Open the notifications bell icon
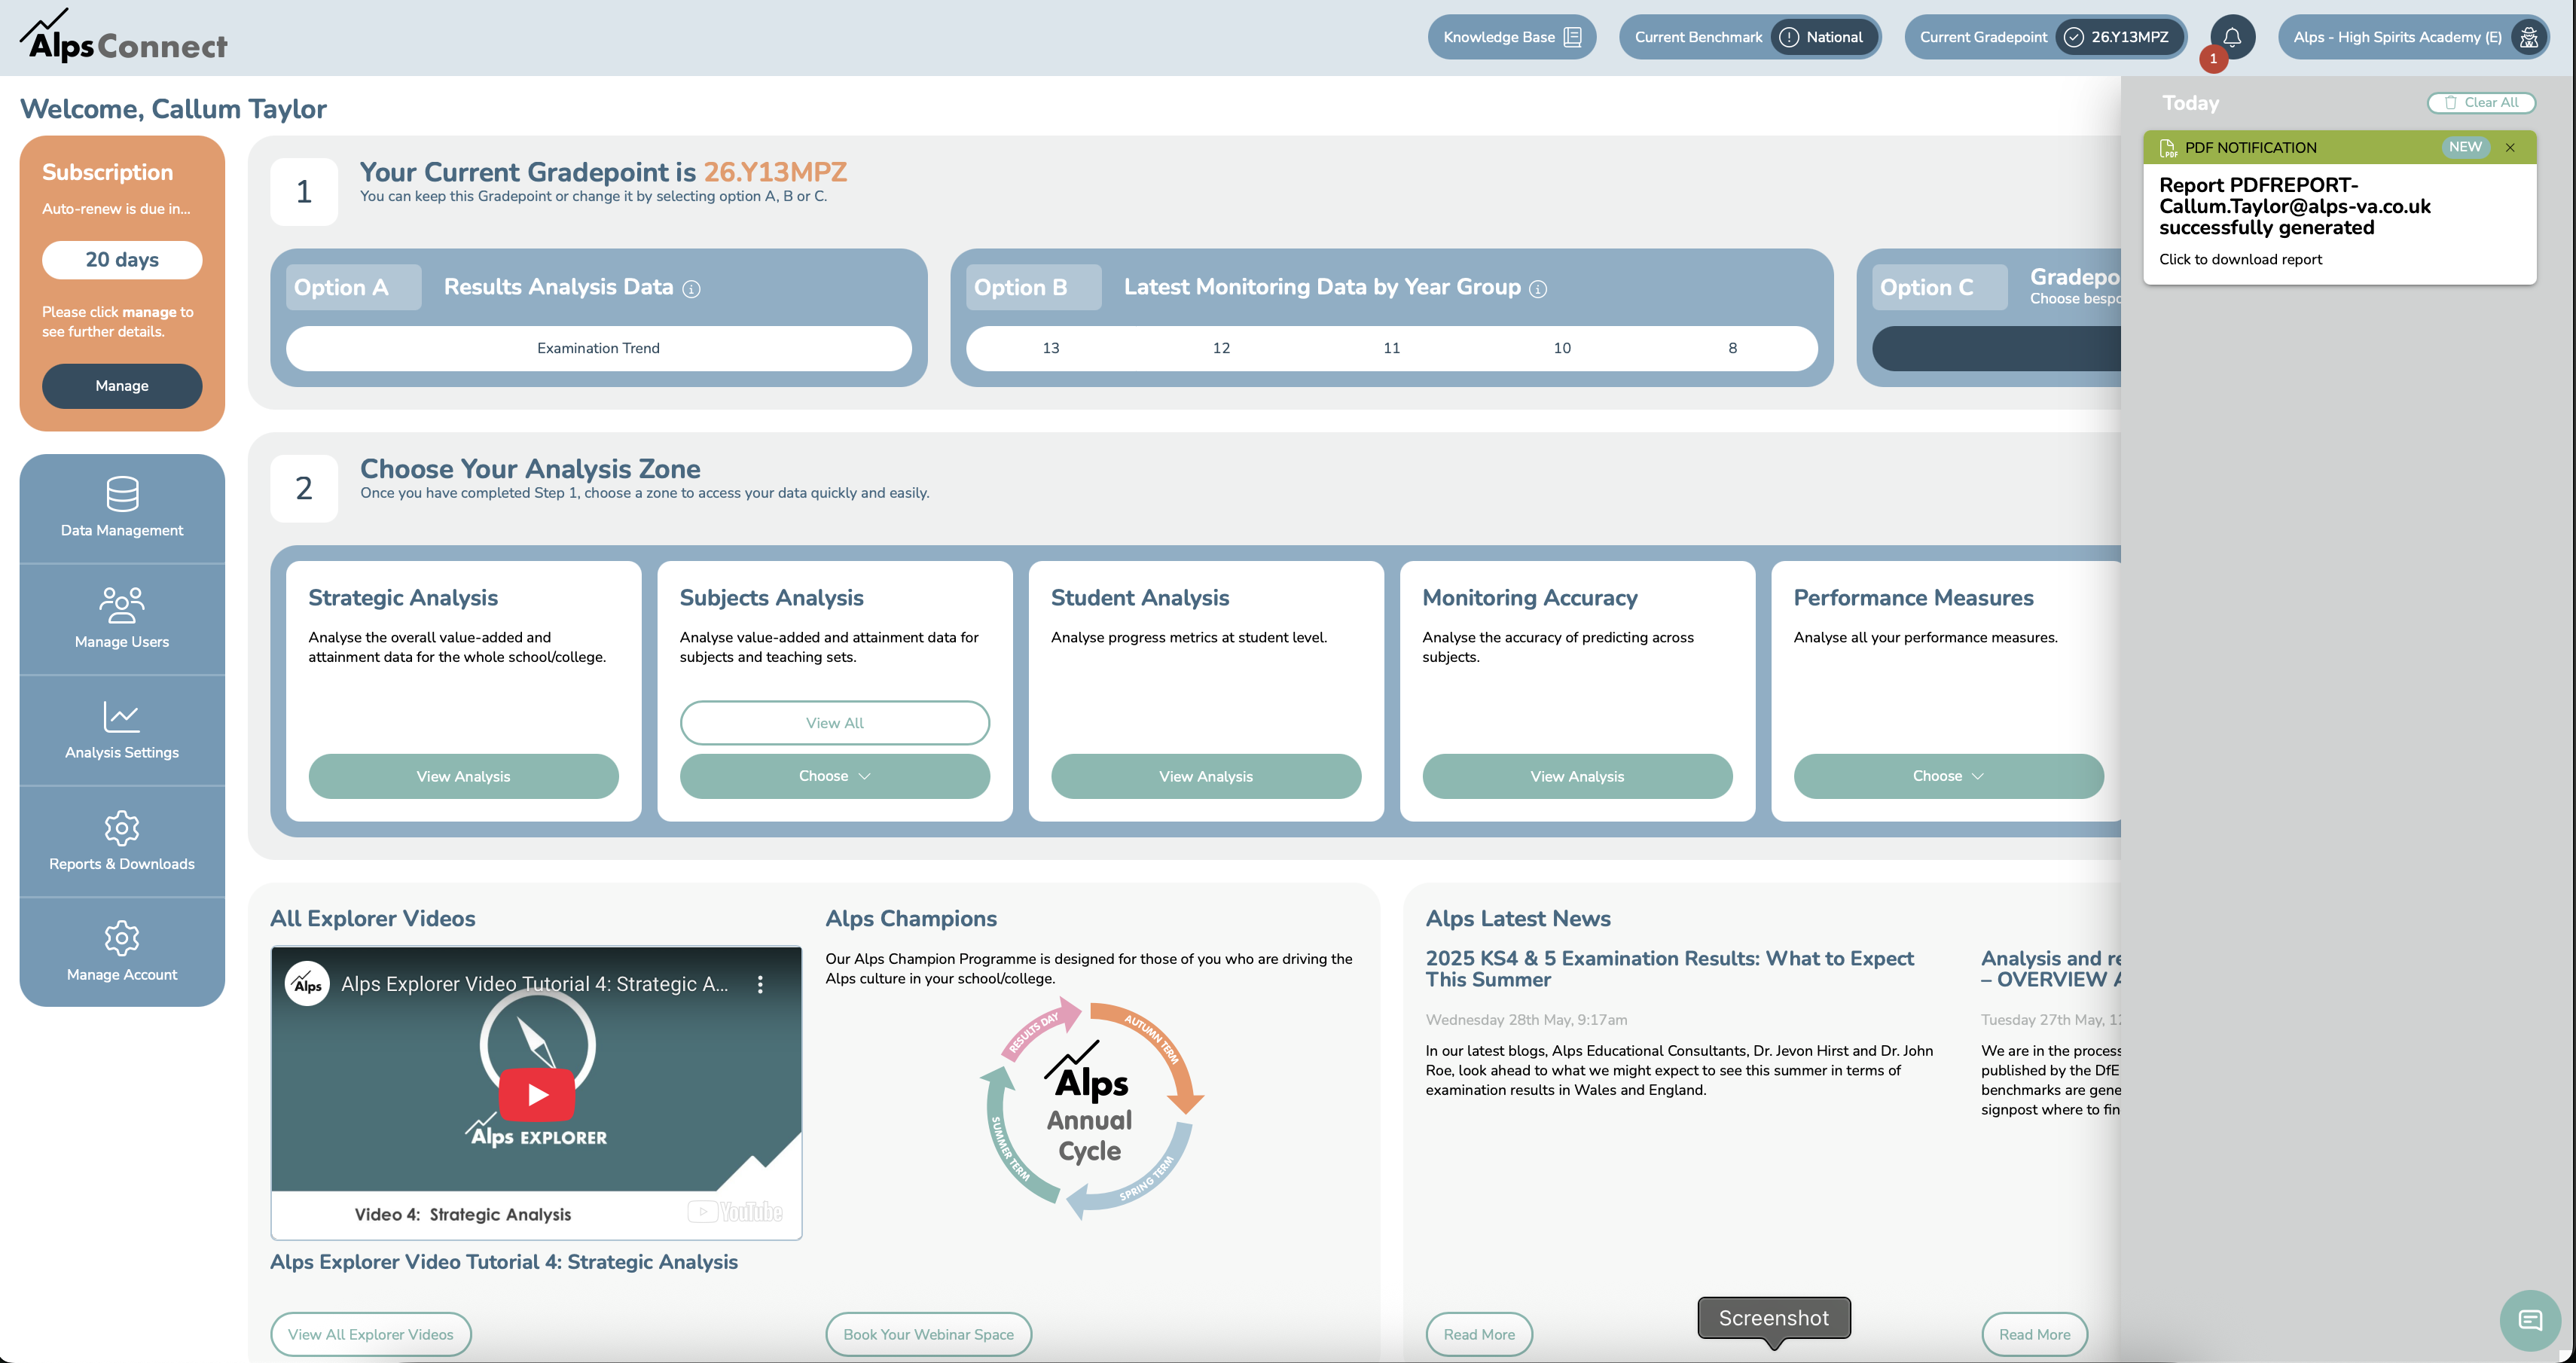 (x=2232, y=37)
